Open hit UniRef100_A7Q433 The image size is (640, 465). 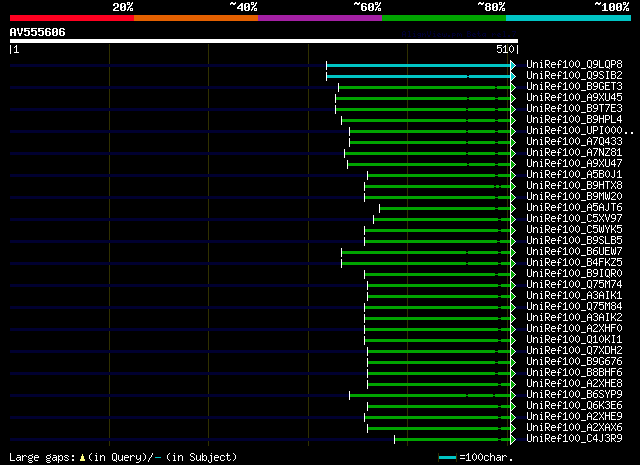pyautogui.click(x=574, y=141)
